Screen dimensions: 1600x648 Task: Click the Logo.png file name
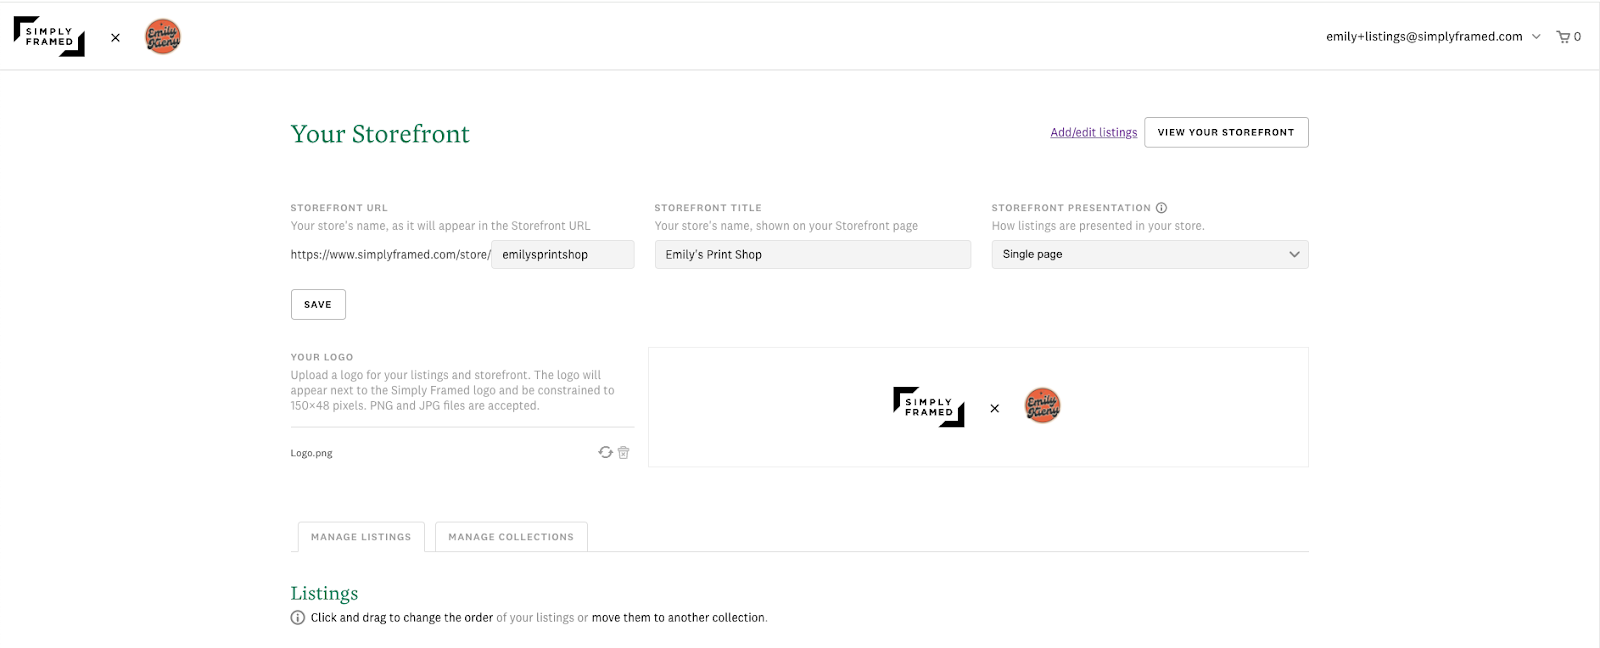[x=312, y=453]
